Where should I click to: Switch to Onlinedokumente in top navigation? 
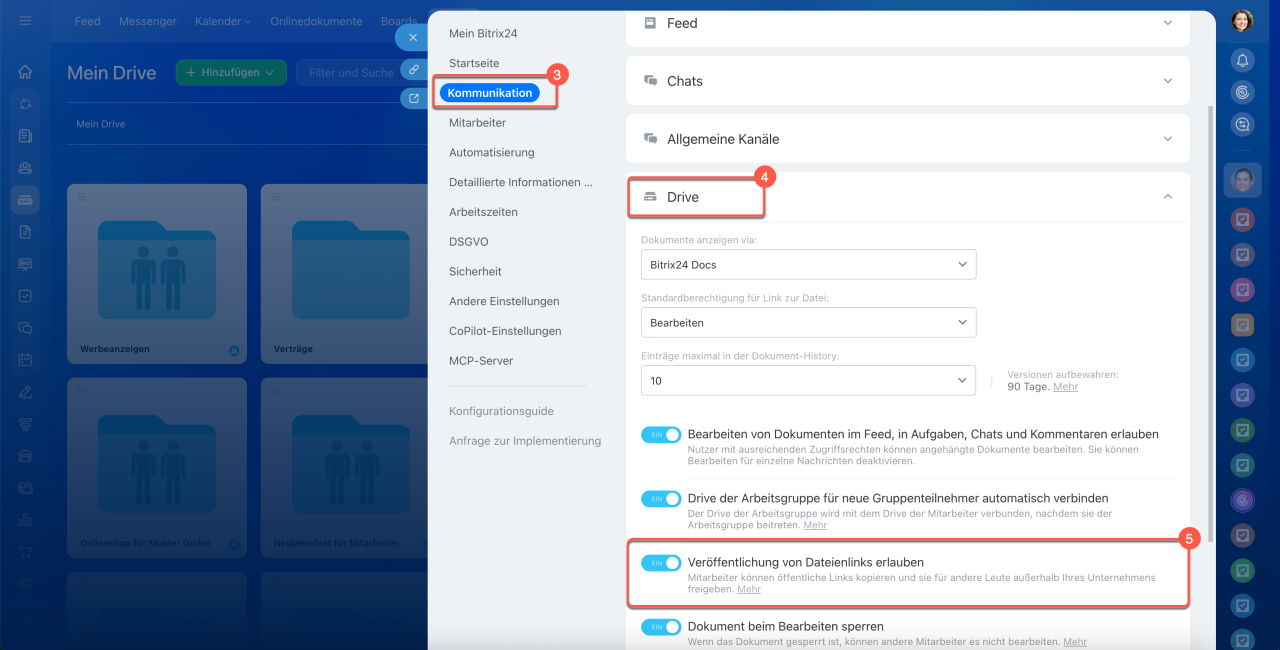(x=316, y=21)
